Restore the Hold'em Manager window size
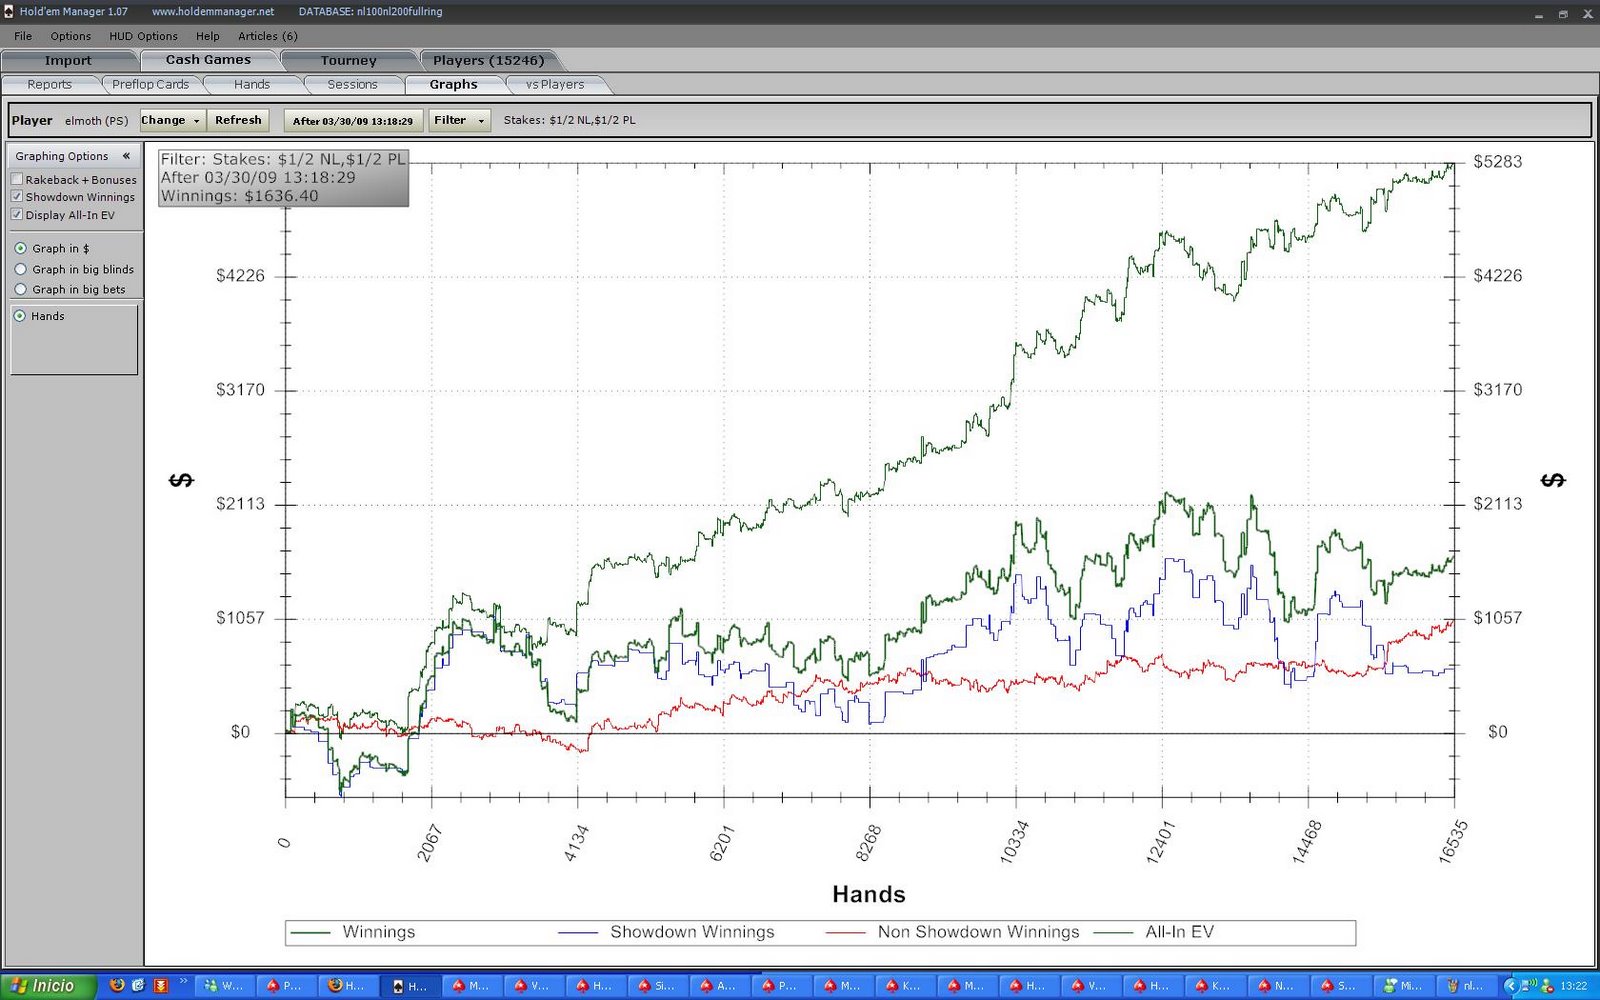The image size is (1600, 1000). coord(1562,14)
